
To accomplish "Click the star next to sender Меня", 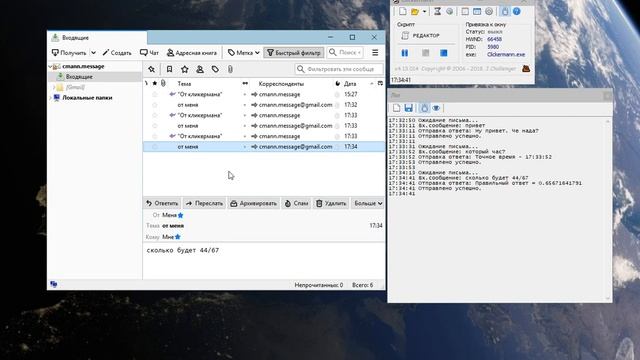I will [181, 215].
